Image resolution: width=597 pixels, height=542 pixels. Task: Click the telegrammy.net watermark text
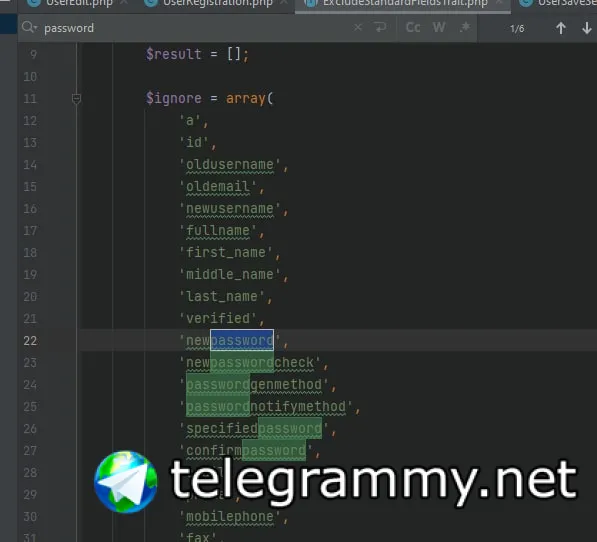click(x=374, y=480)
